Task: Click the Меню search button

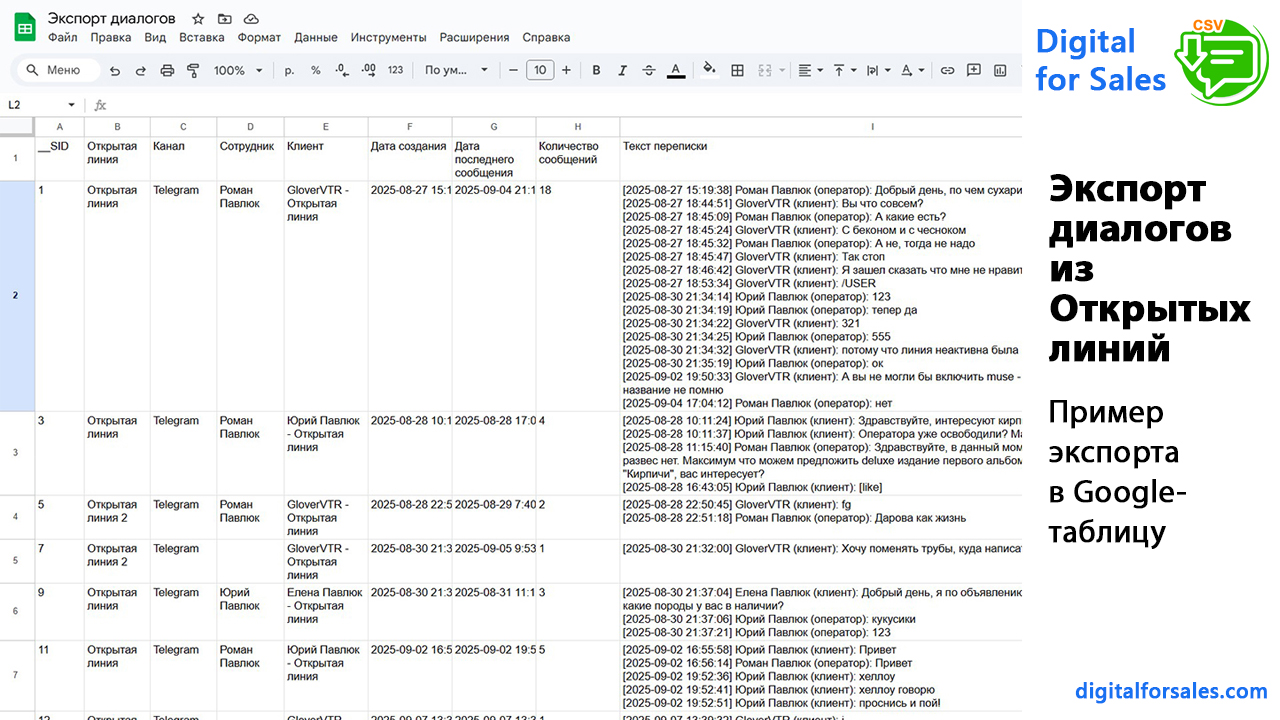Action: (56, 71)
